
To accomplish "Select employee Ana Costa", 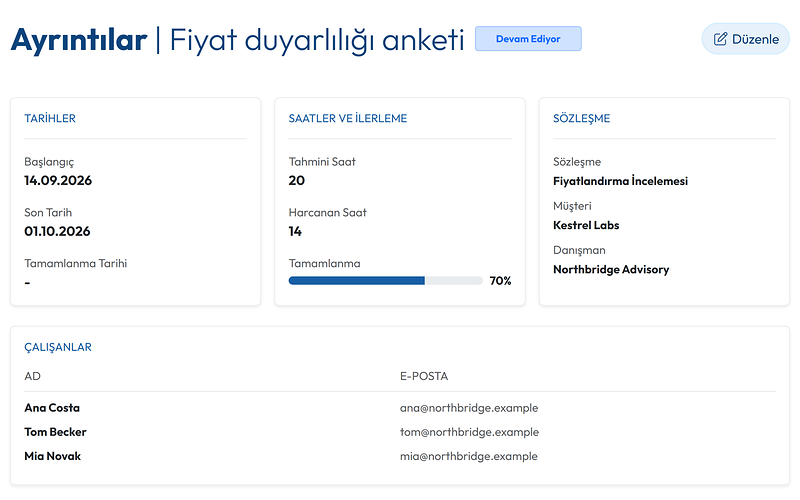I will [52, 408].
